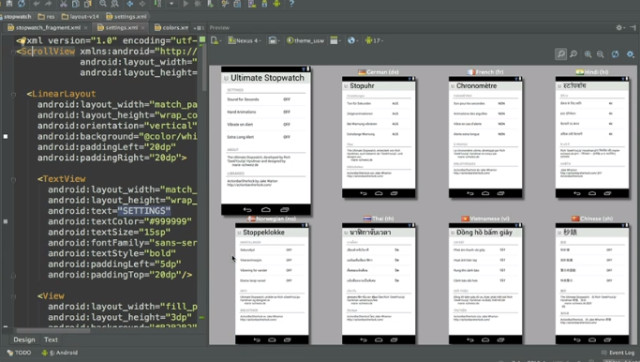Image resolution: width=640 pixels, height=362 pixels.
Task: Click the Undo arrow in main toolbar
Action: click(37, 4)
